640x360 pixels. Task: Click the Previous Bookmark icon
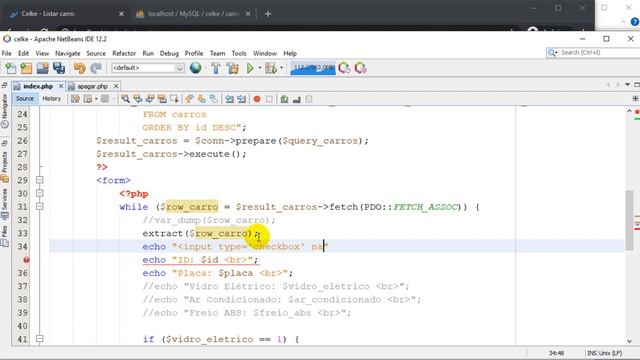click(189, 99)
